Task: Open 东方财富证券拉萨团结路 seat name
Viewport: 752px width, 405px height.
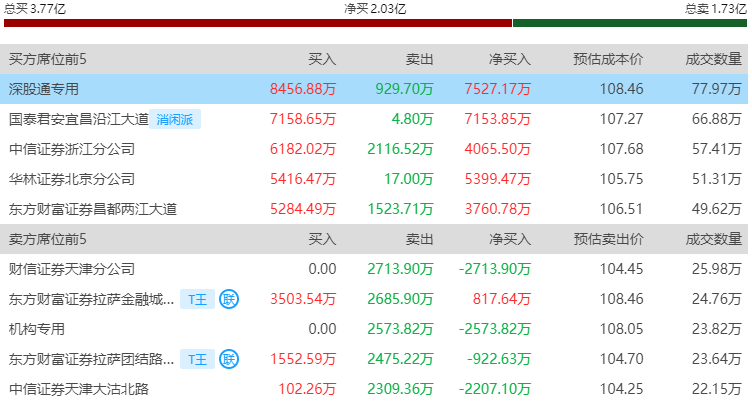Action: click(92, 359)
